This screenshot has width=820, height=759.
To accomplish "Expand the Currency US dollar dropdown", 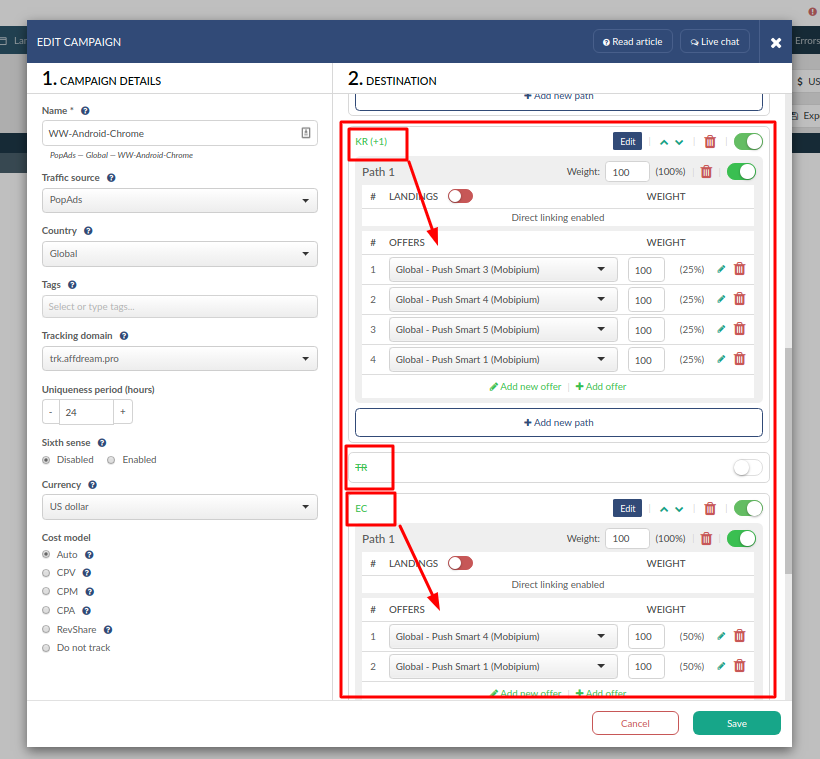I will click(x=180, y=507).
